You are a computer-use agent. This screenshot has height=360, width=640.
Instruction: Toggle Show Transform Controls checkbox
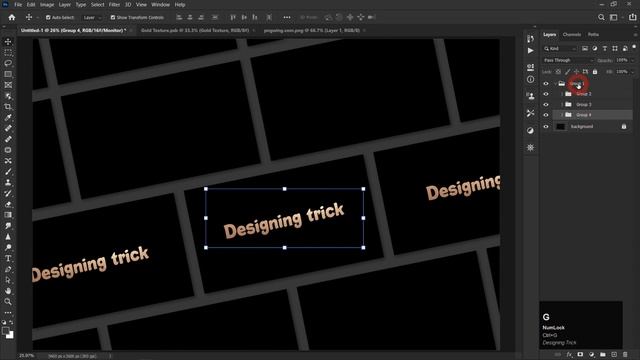click(113, 18)
